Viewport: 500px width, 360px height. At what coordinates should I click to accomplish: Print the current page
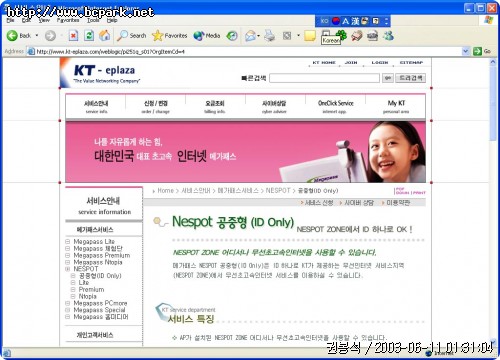point(270,35)
